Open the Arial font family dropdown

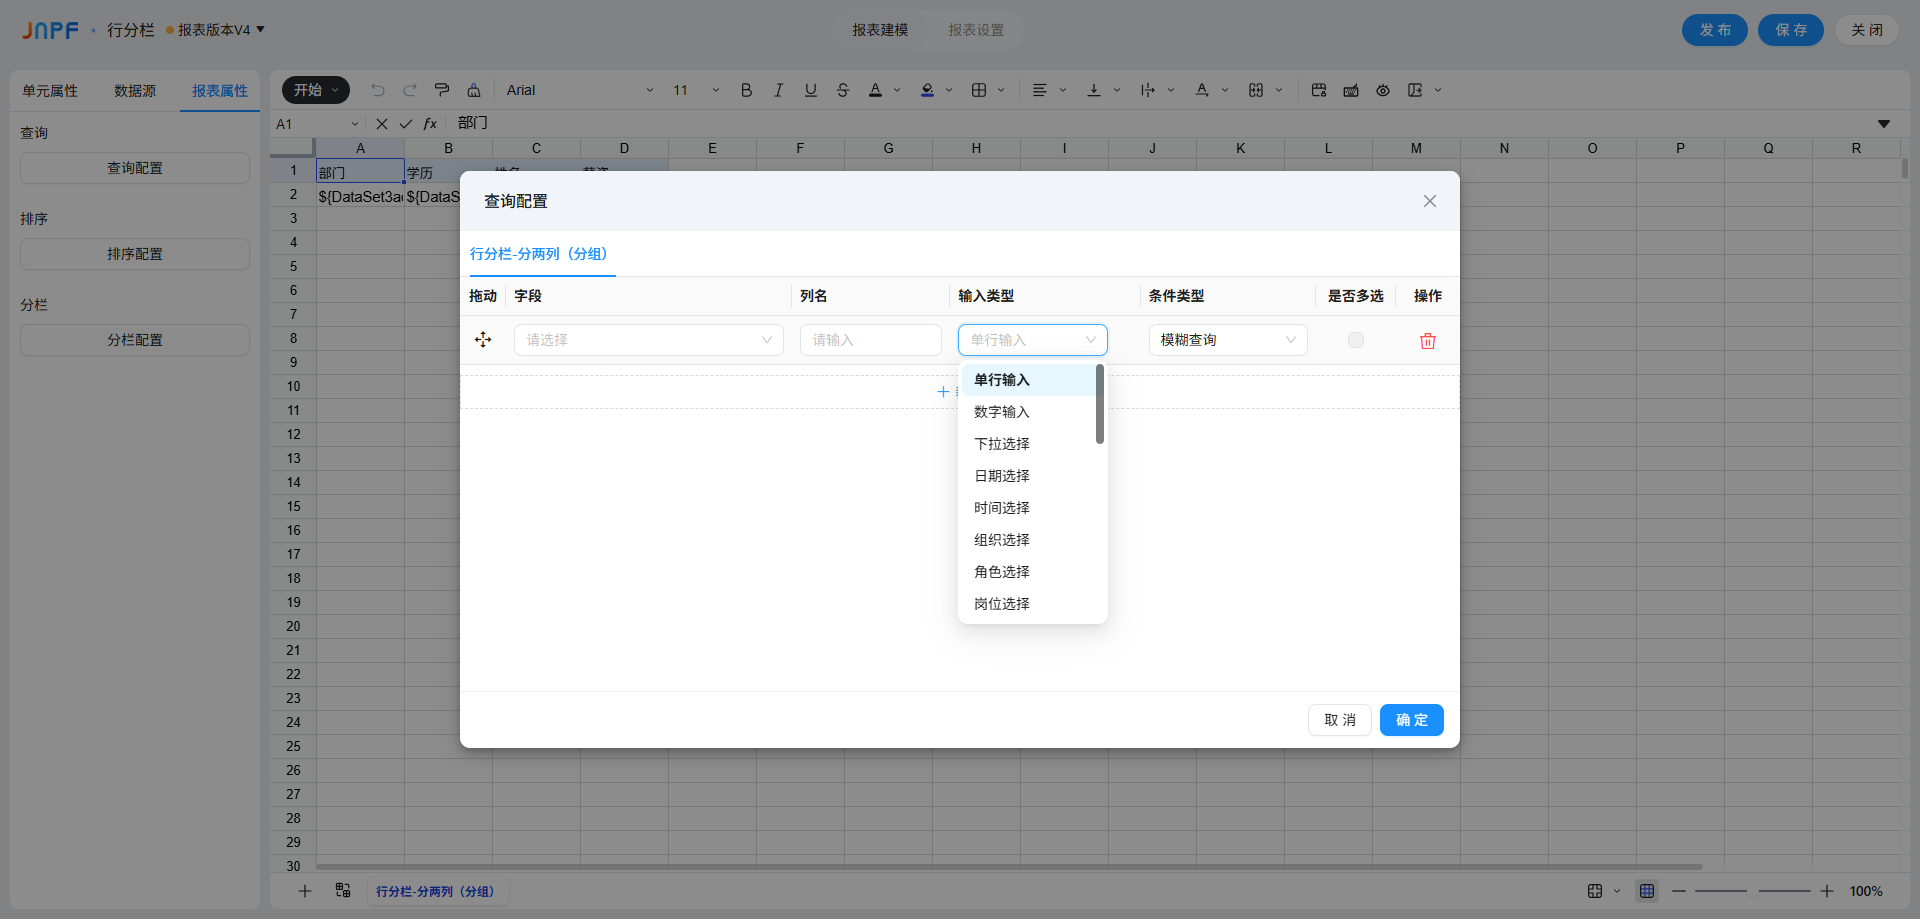580,90
